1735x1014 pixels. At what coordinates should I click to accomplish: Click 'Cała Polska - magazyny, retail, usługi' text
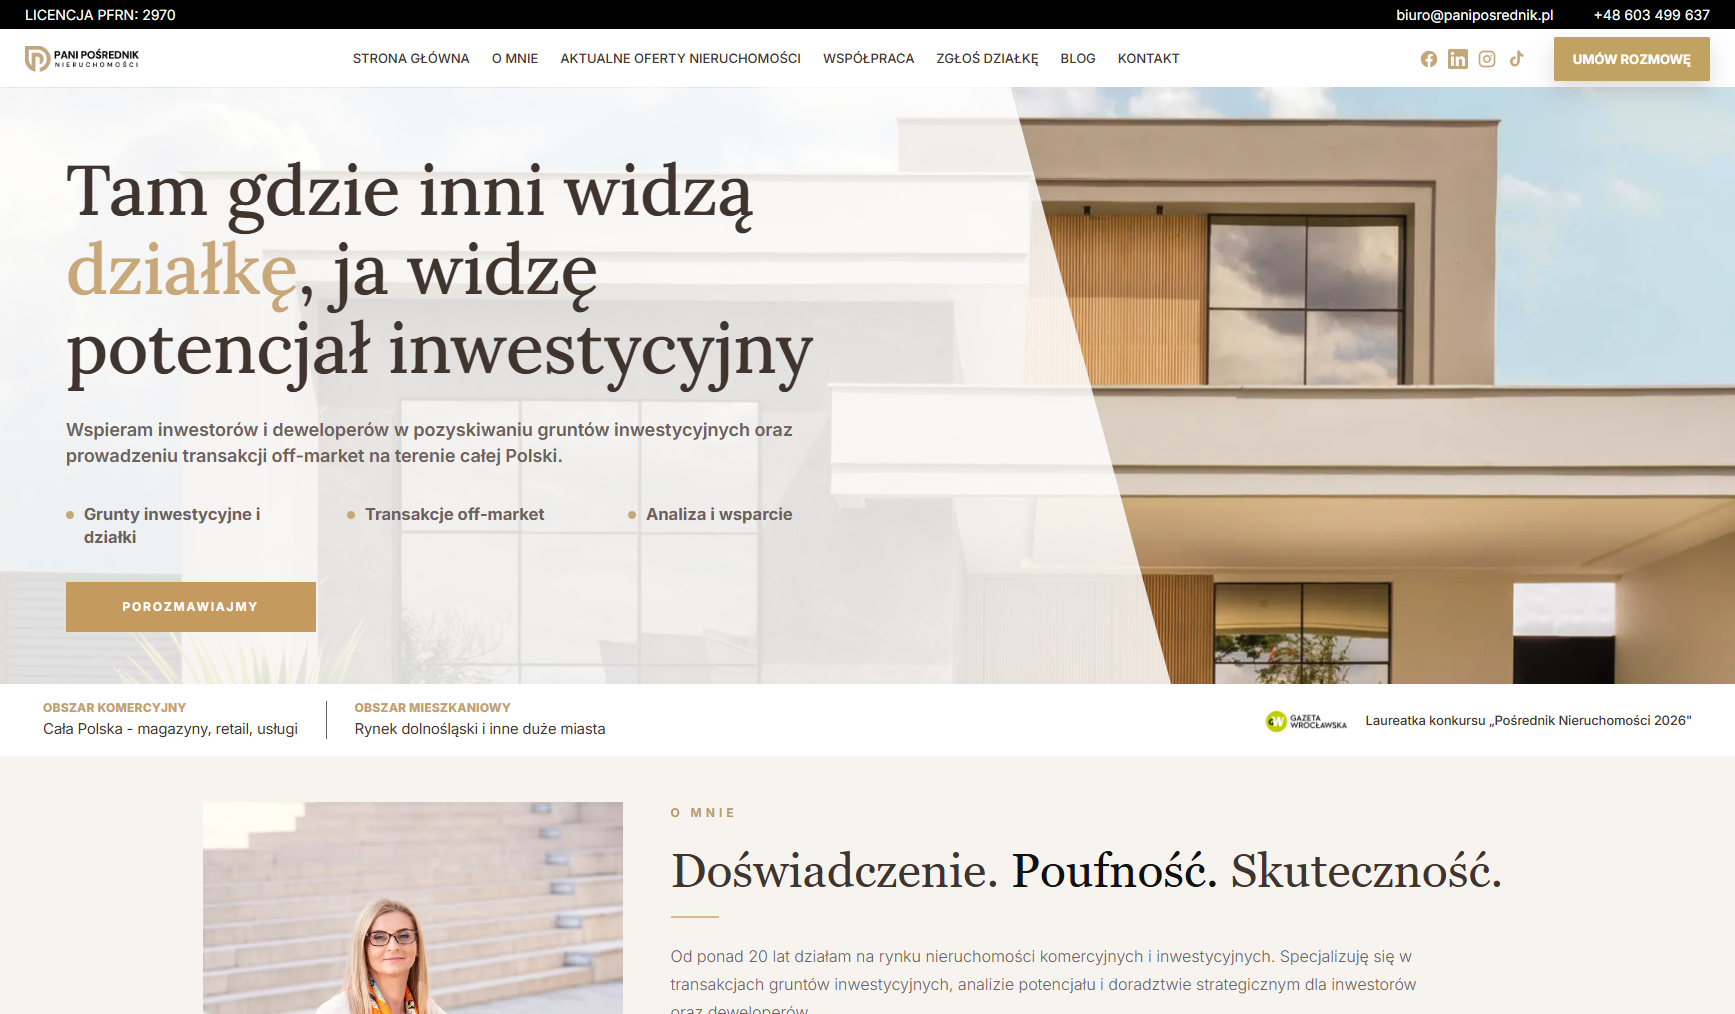tap(171, 729)
